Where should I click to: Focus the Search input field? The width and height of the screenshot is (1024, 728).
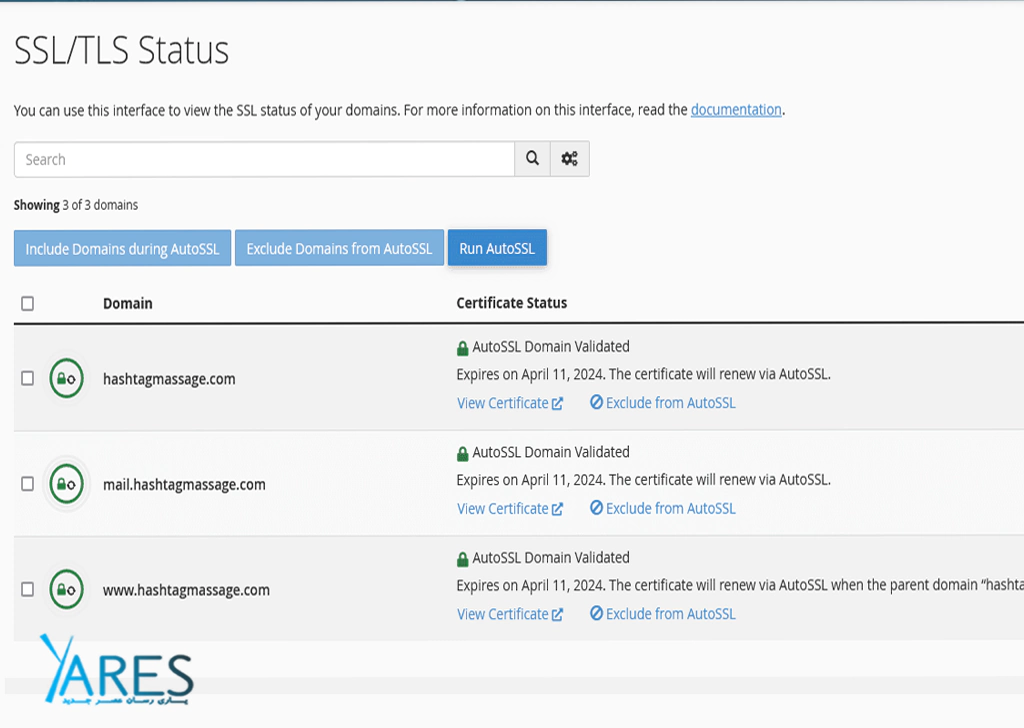coord(264,159)
